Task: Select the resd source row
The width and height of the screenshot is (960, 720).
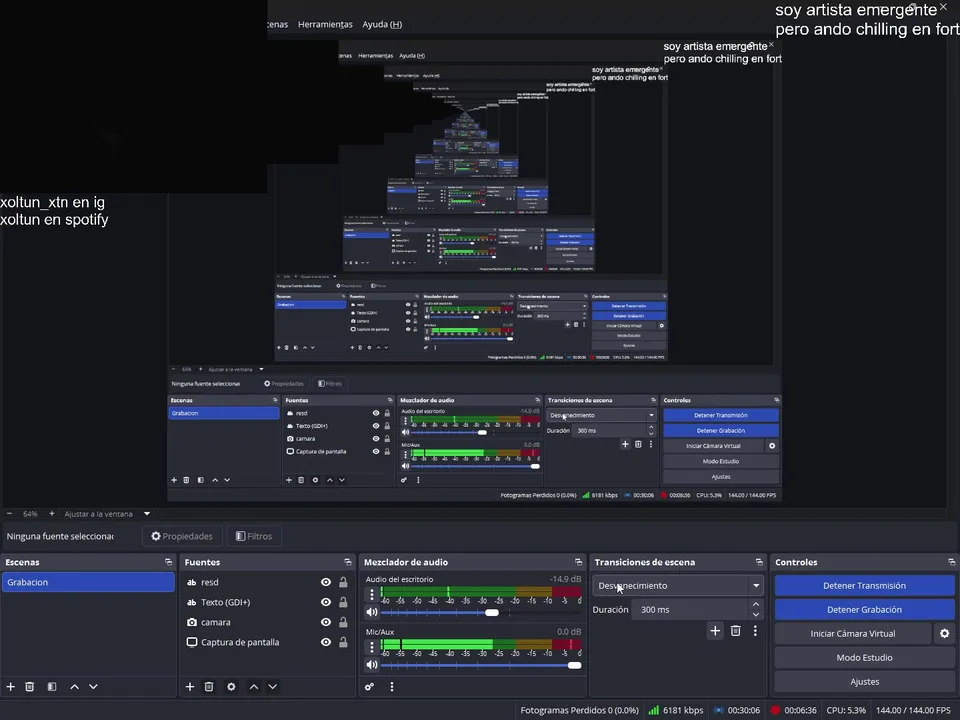Action: tap(267, 582)
